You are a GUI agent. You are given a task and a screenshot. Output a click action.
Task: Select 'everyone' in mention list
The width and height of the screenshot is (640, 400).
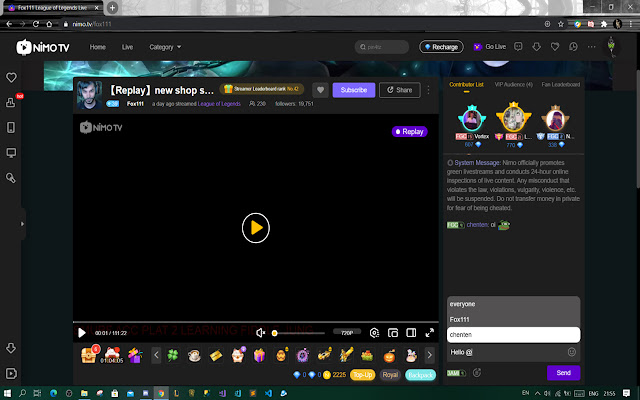(x=513, y=304)
